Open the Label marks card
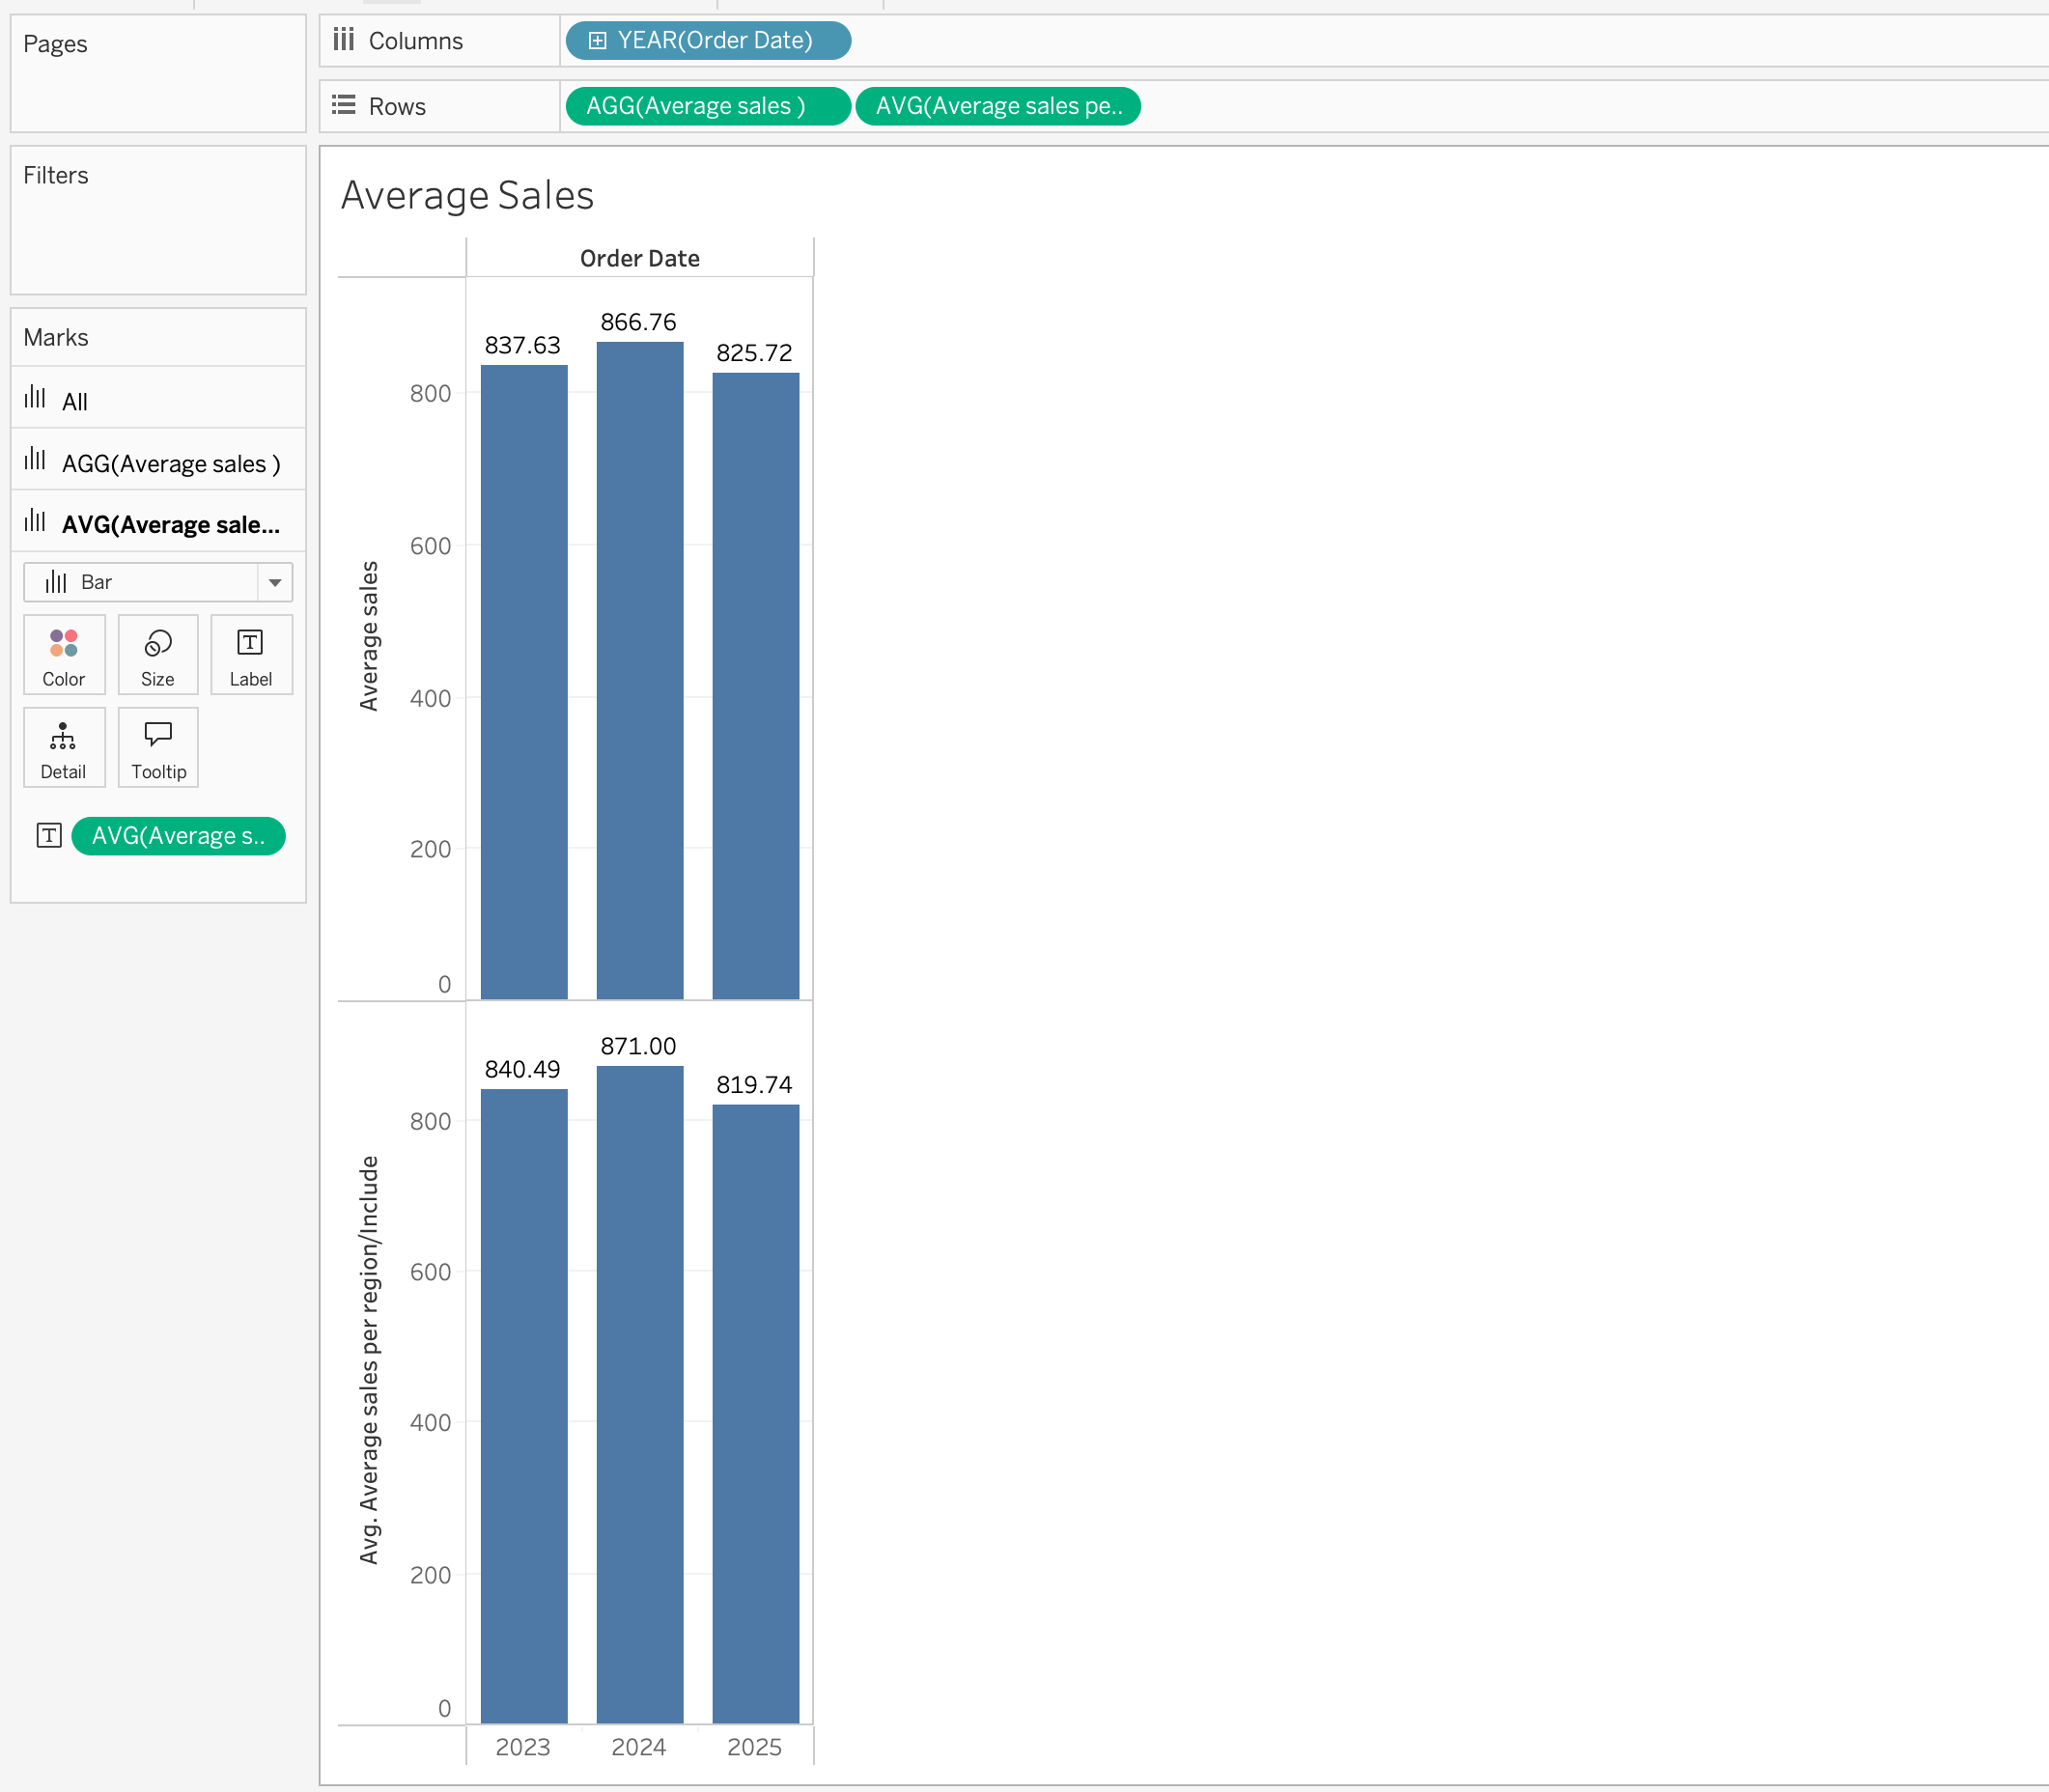The width and height of the screenshot is (2049, 1792). pos(251,655)
